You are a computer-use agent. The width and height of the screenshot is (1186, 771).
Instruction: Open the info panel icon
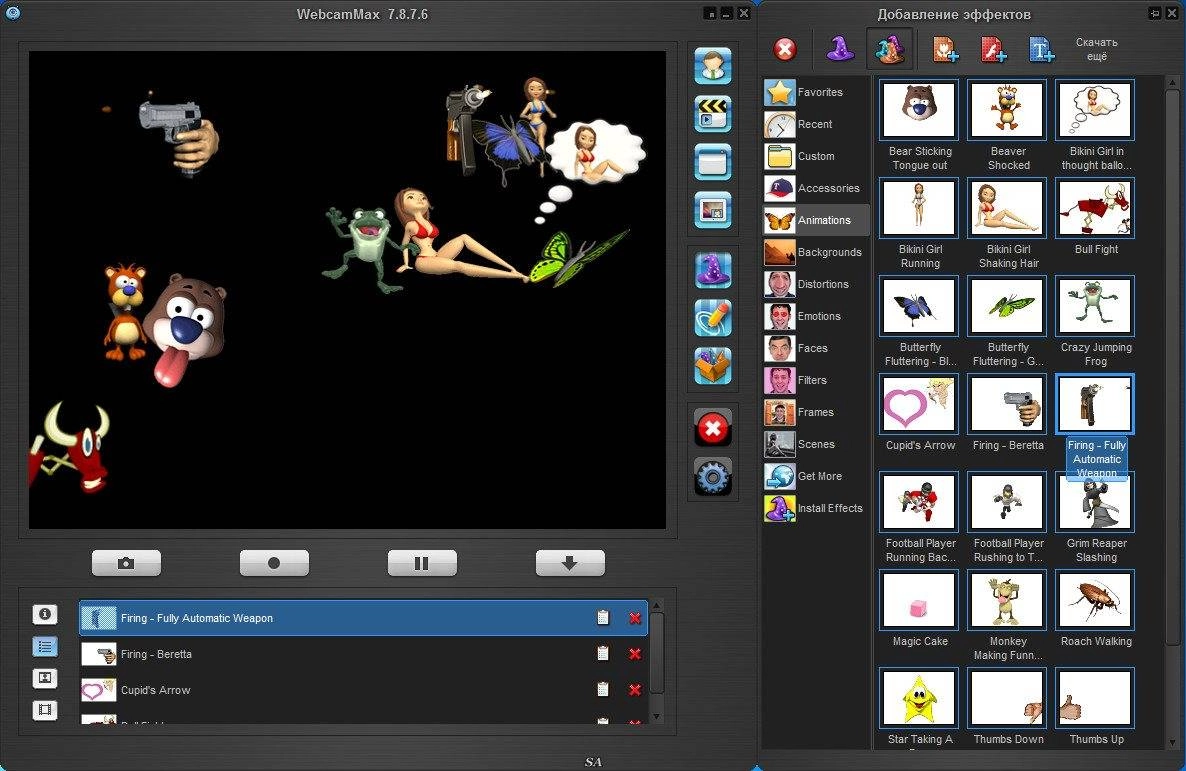click(x=45, y=614)
